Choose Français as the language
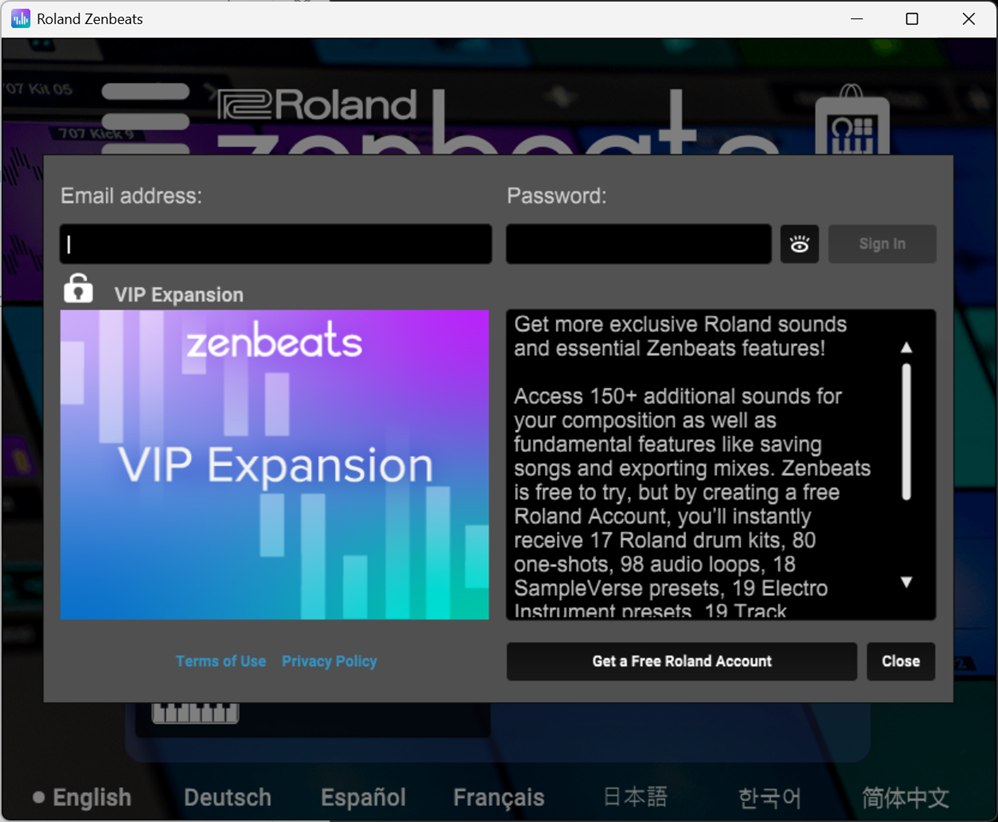This screenshot has width=998, height=822. click(x=498, y=797)
